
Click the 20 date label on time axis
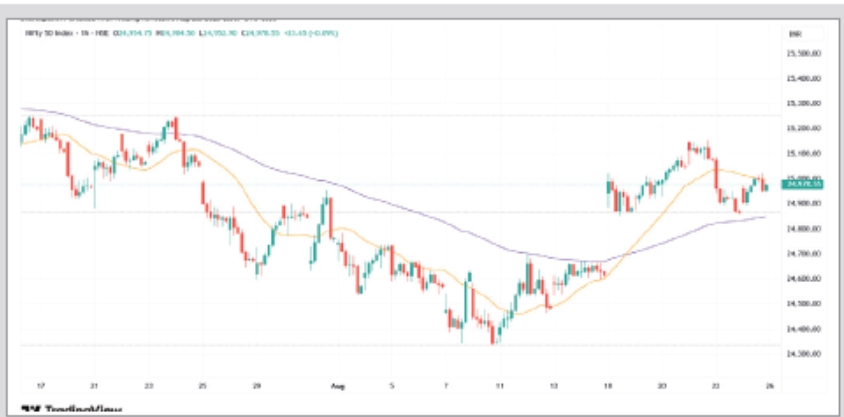(662, 384)
